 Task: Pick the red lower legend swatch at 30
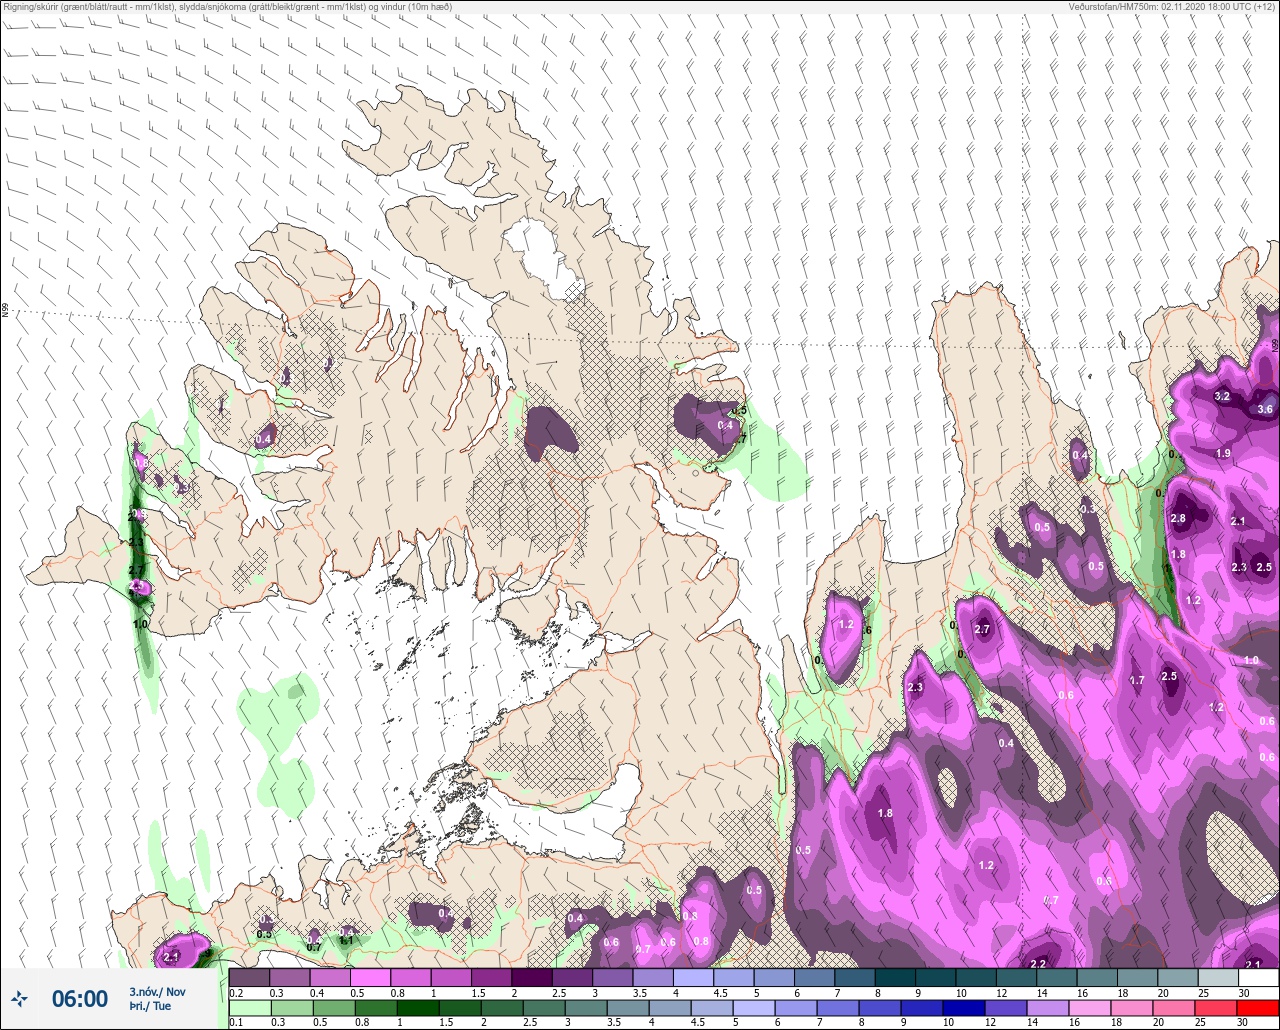pos(1257,1008)
